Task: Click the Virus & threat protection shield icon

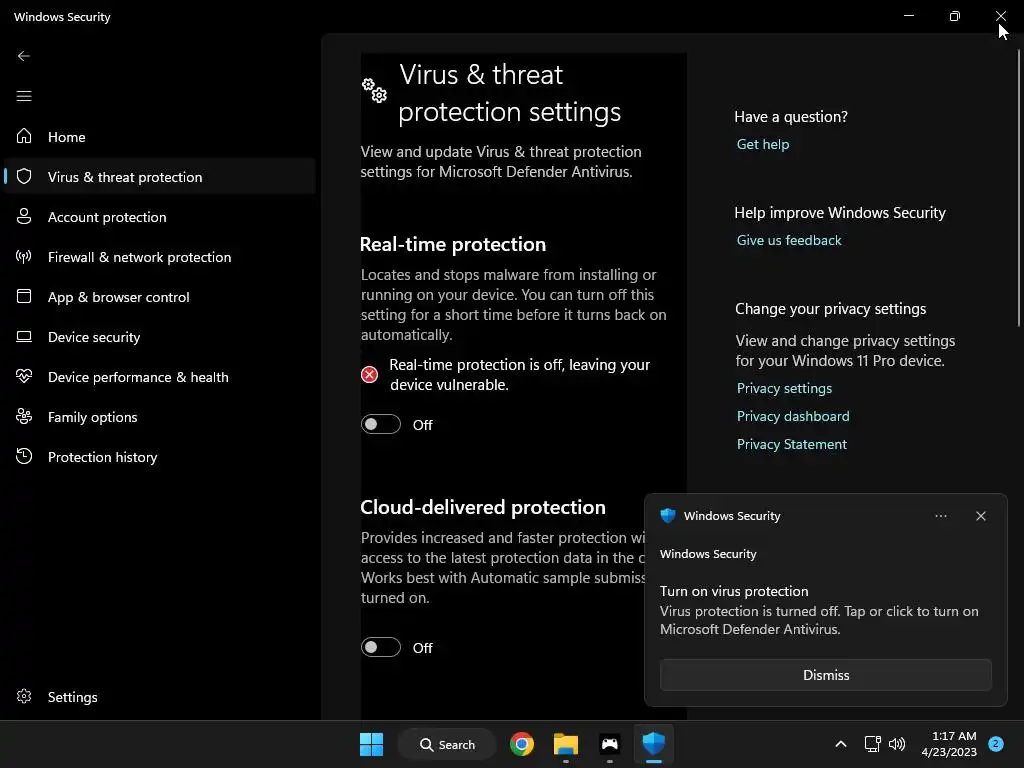Action: point(24,176)
